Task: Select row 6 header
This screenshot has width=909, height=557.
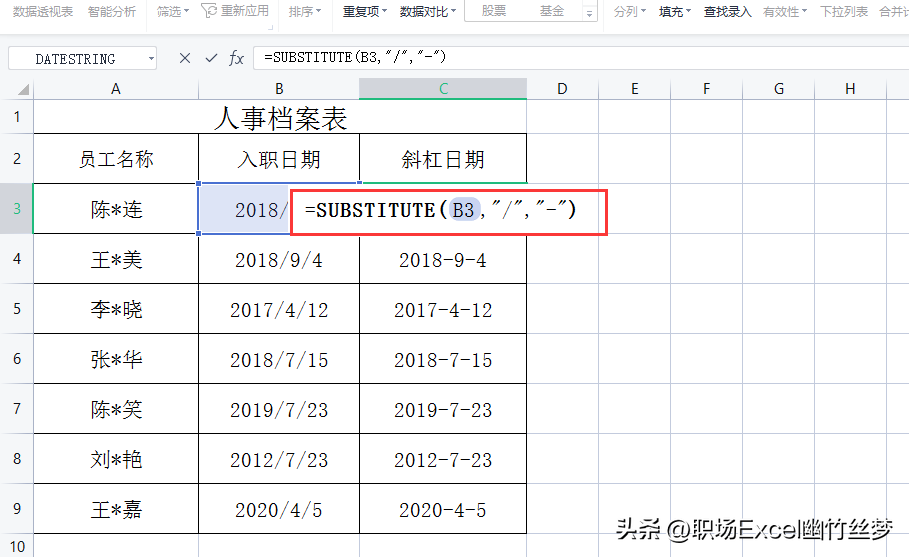Action: click(17, 358)
